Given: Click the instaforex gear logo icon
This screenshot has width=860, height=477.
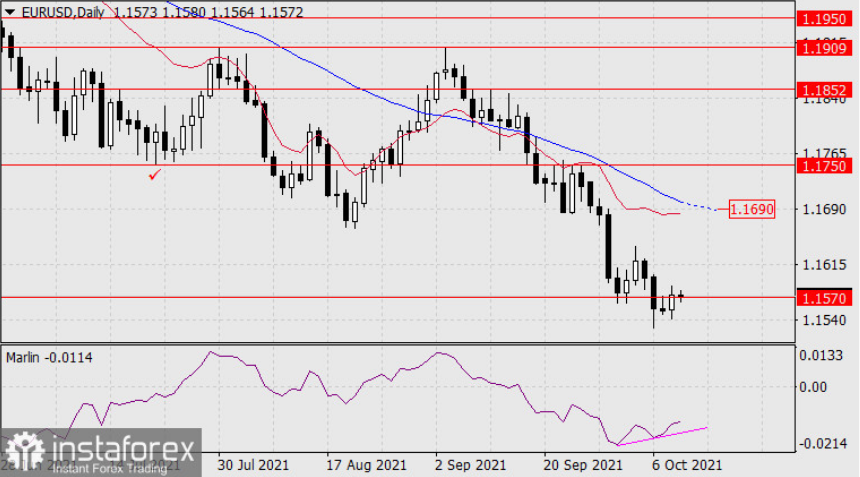Looking at the screenshot, I should click(25, 452).
